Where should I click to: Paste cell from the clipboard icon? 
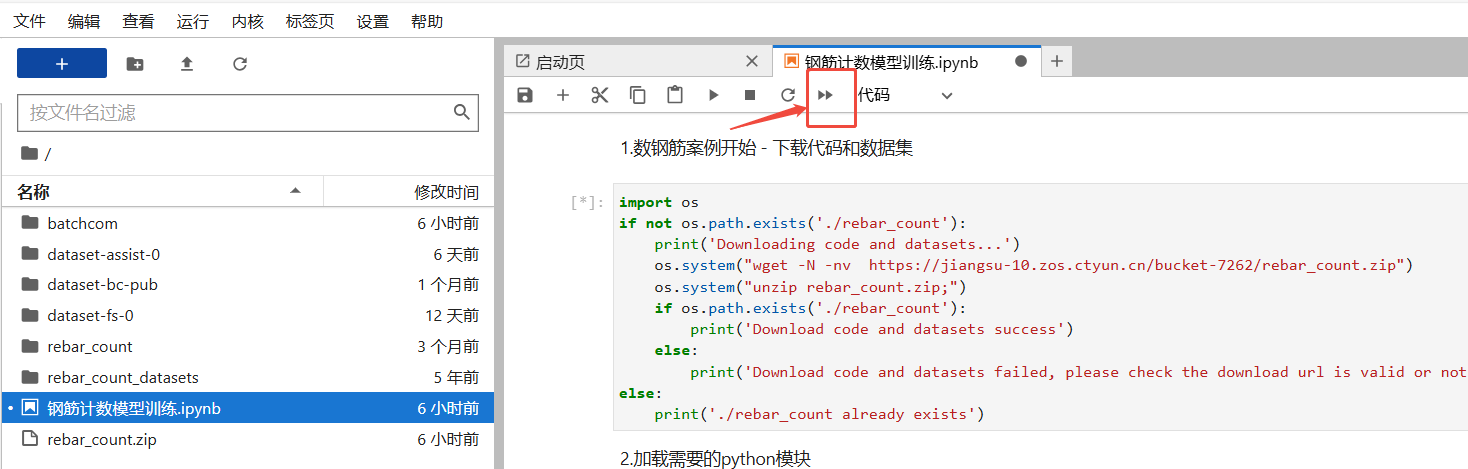(x=675, y=95)
